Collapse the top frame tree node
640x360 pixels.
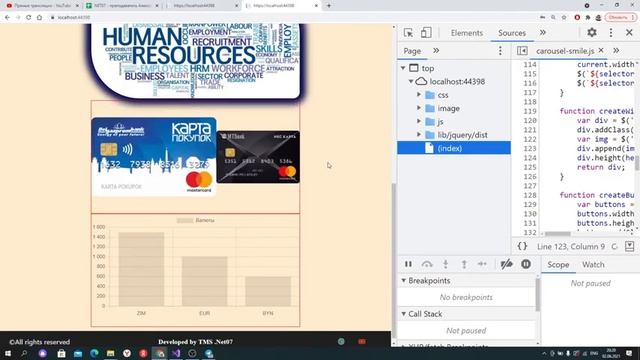[403, 68]
